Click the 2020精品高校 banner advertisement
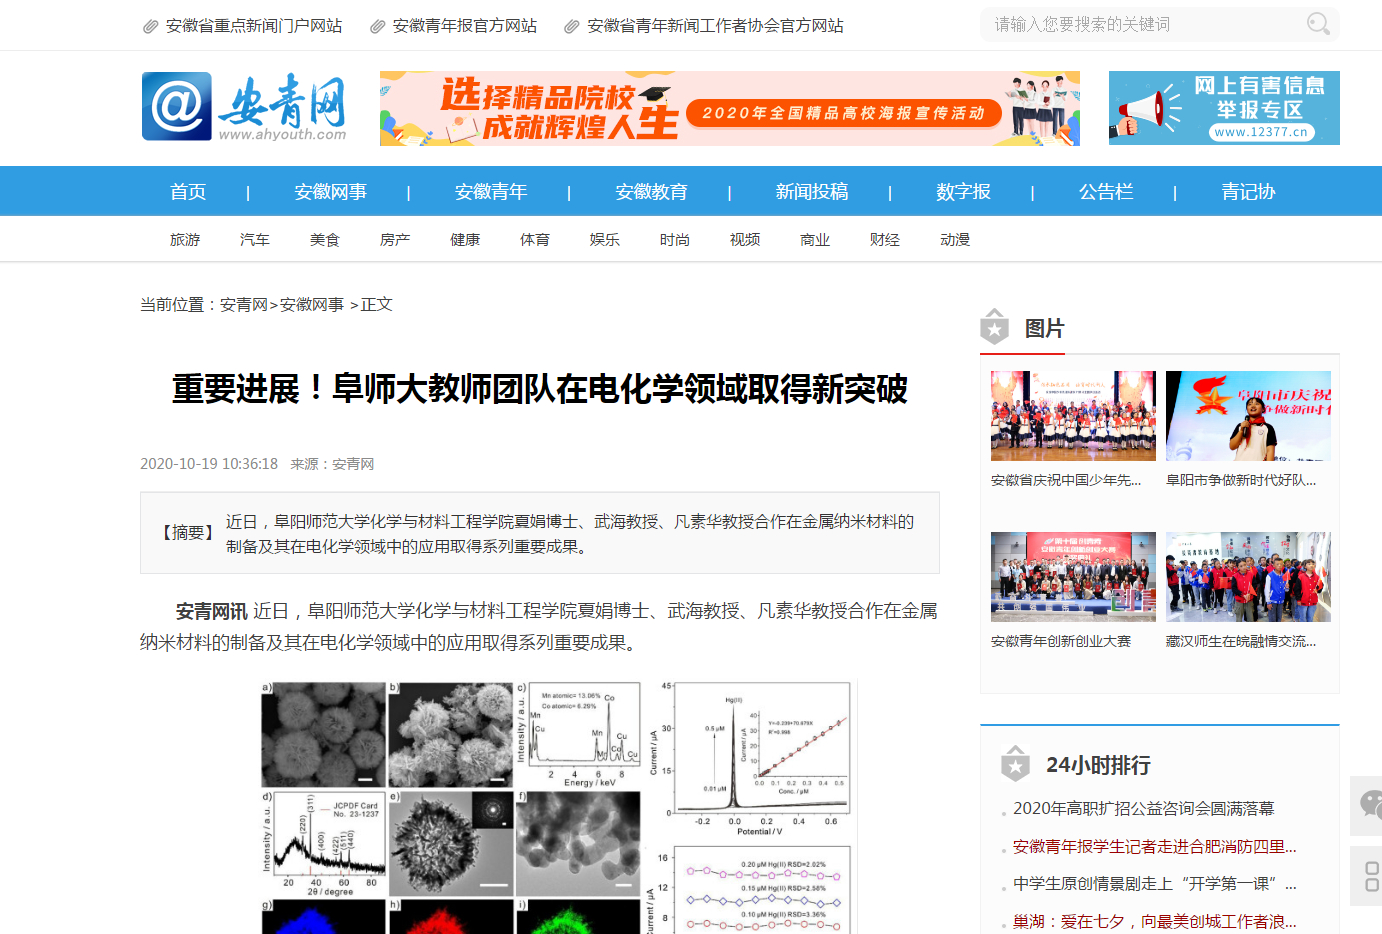1382x934 pixels. (729, 108)
